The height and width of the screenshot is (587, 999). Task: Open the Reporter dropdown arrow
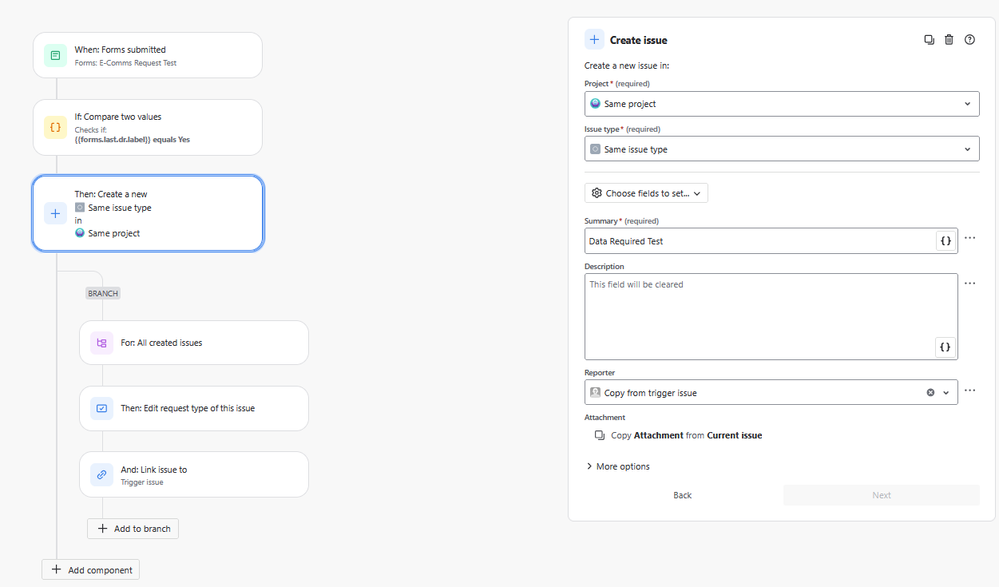(946, 393)
